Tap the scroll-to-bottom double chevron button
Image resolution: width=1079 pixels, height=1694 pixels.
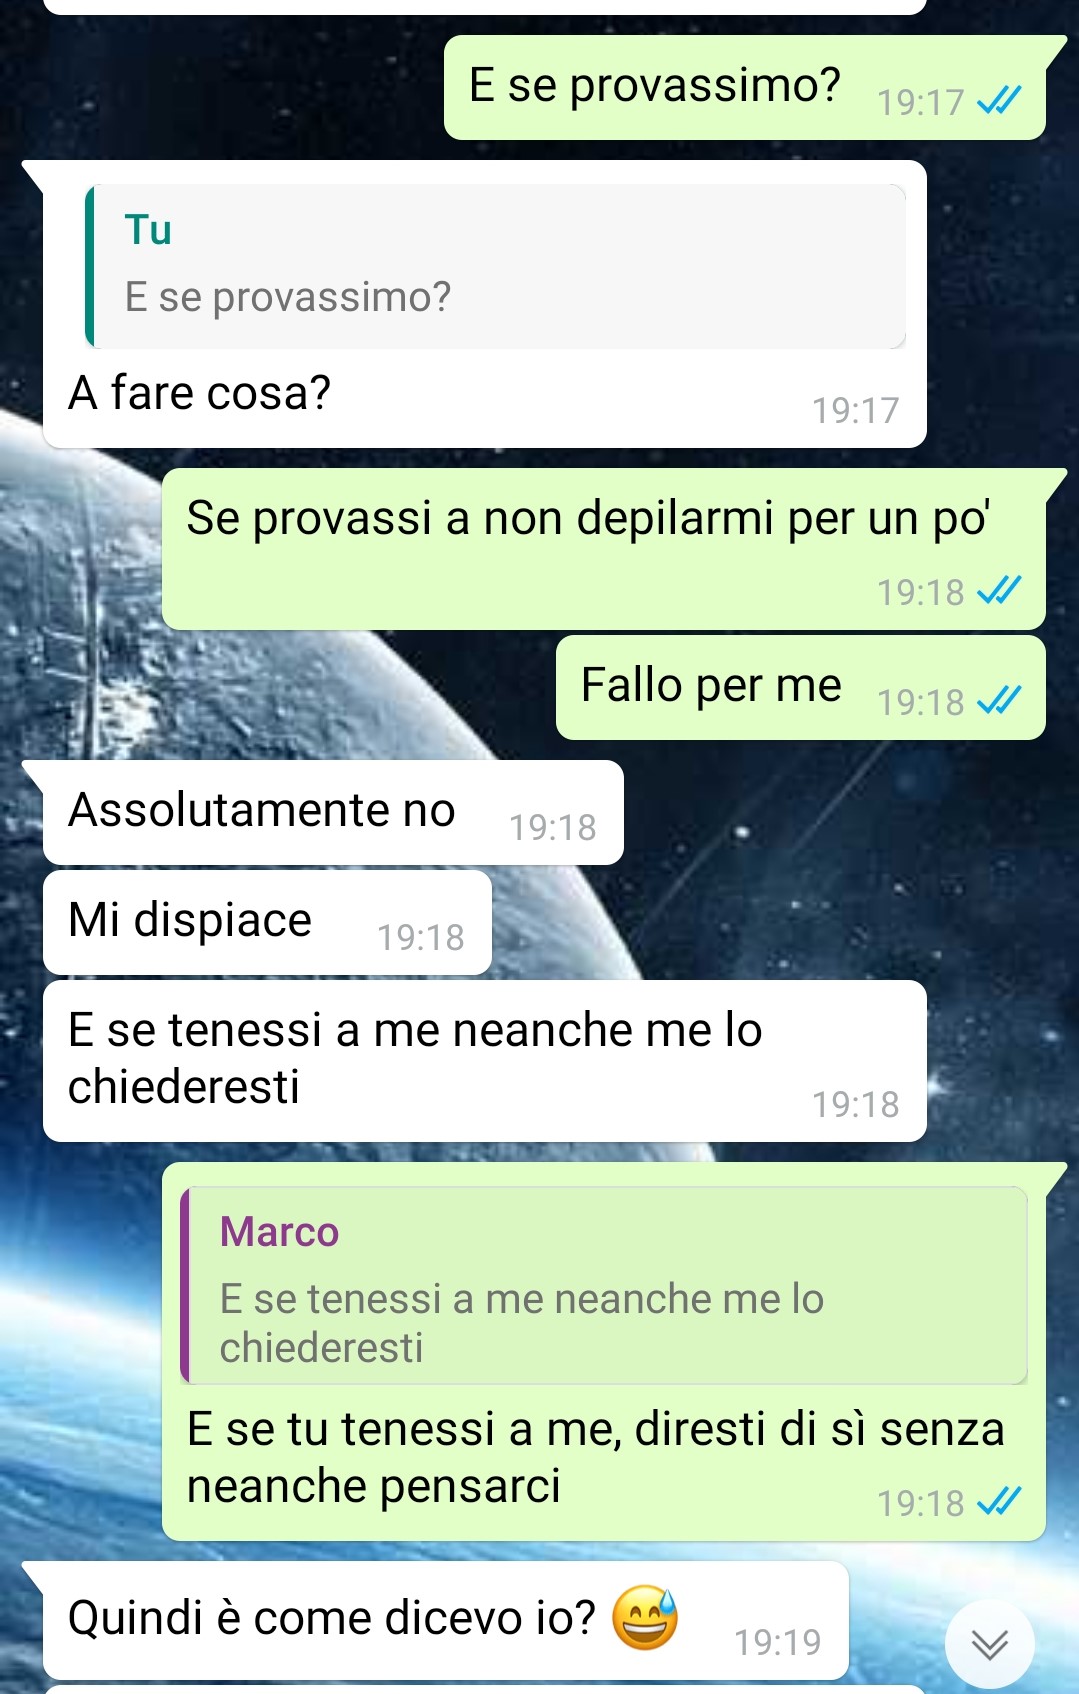pyautogui.click(x=989, y=1644)
